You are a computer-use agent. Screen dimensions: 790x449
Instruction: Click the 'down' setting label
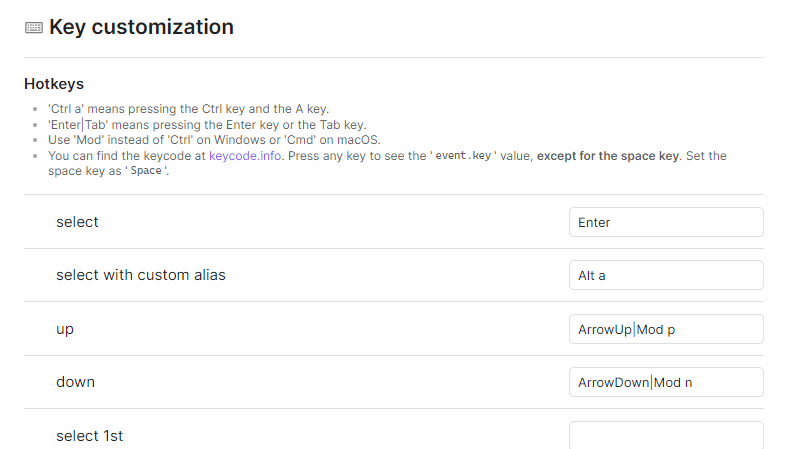tap(75, 381)
